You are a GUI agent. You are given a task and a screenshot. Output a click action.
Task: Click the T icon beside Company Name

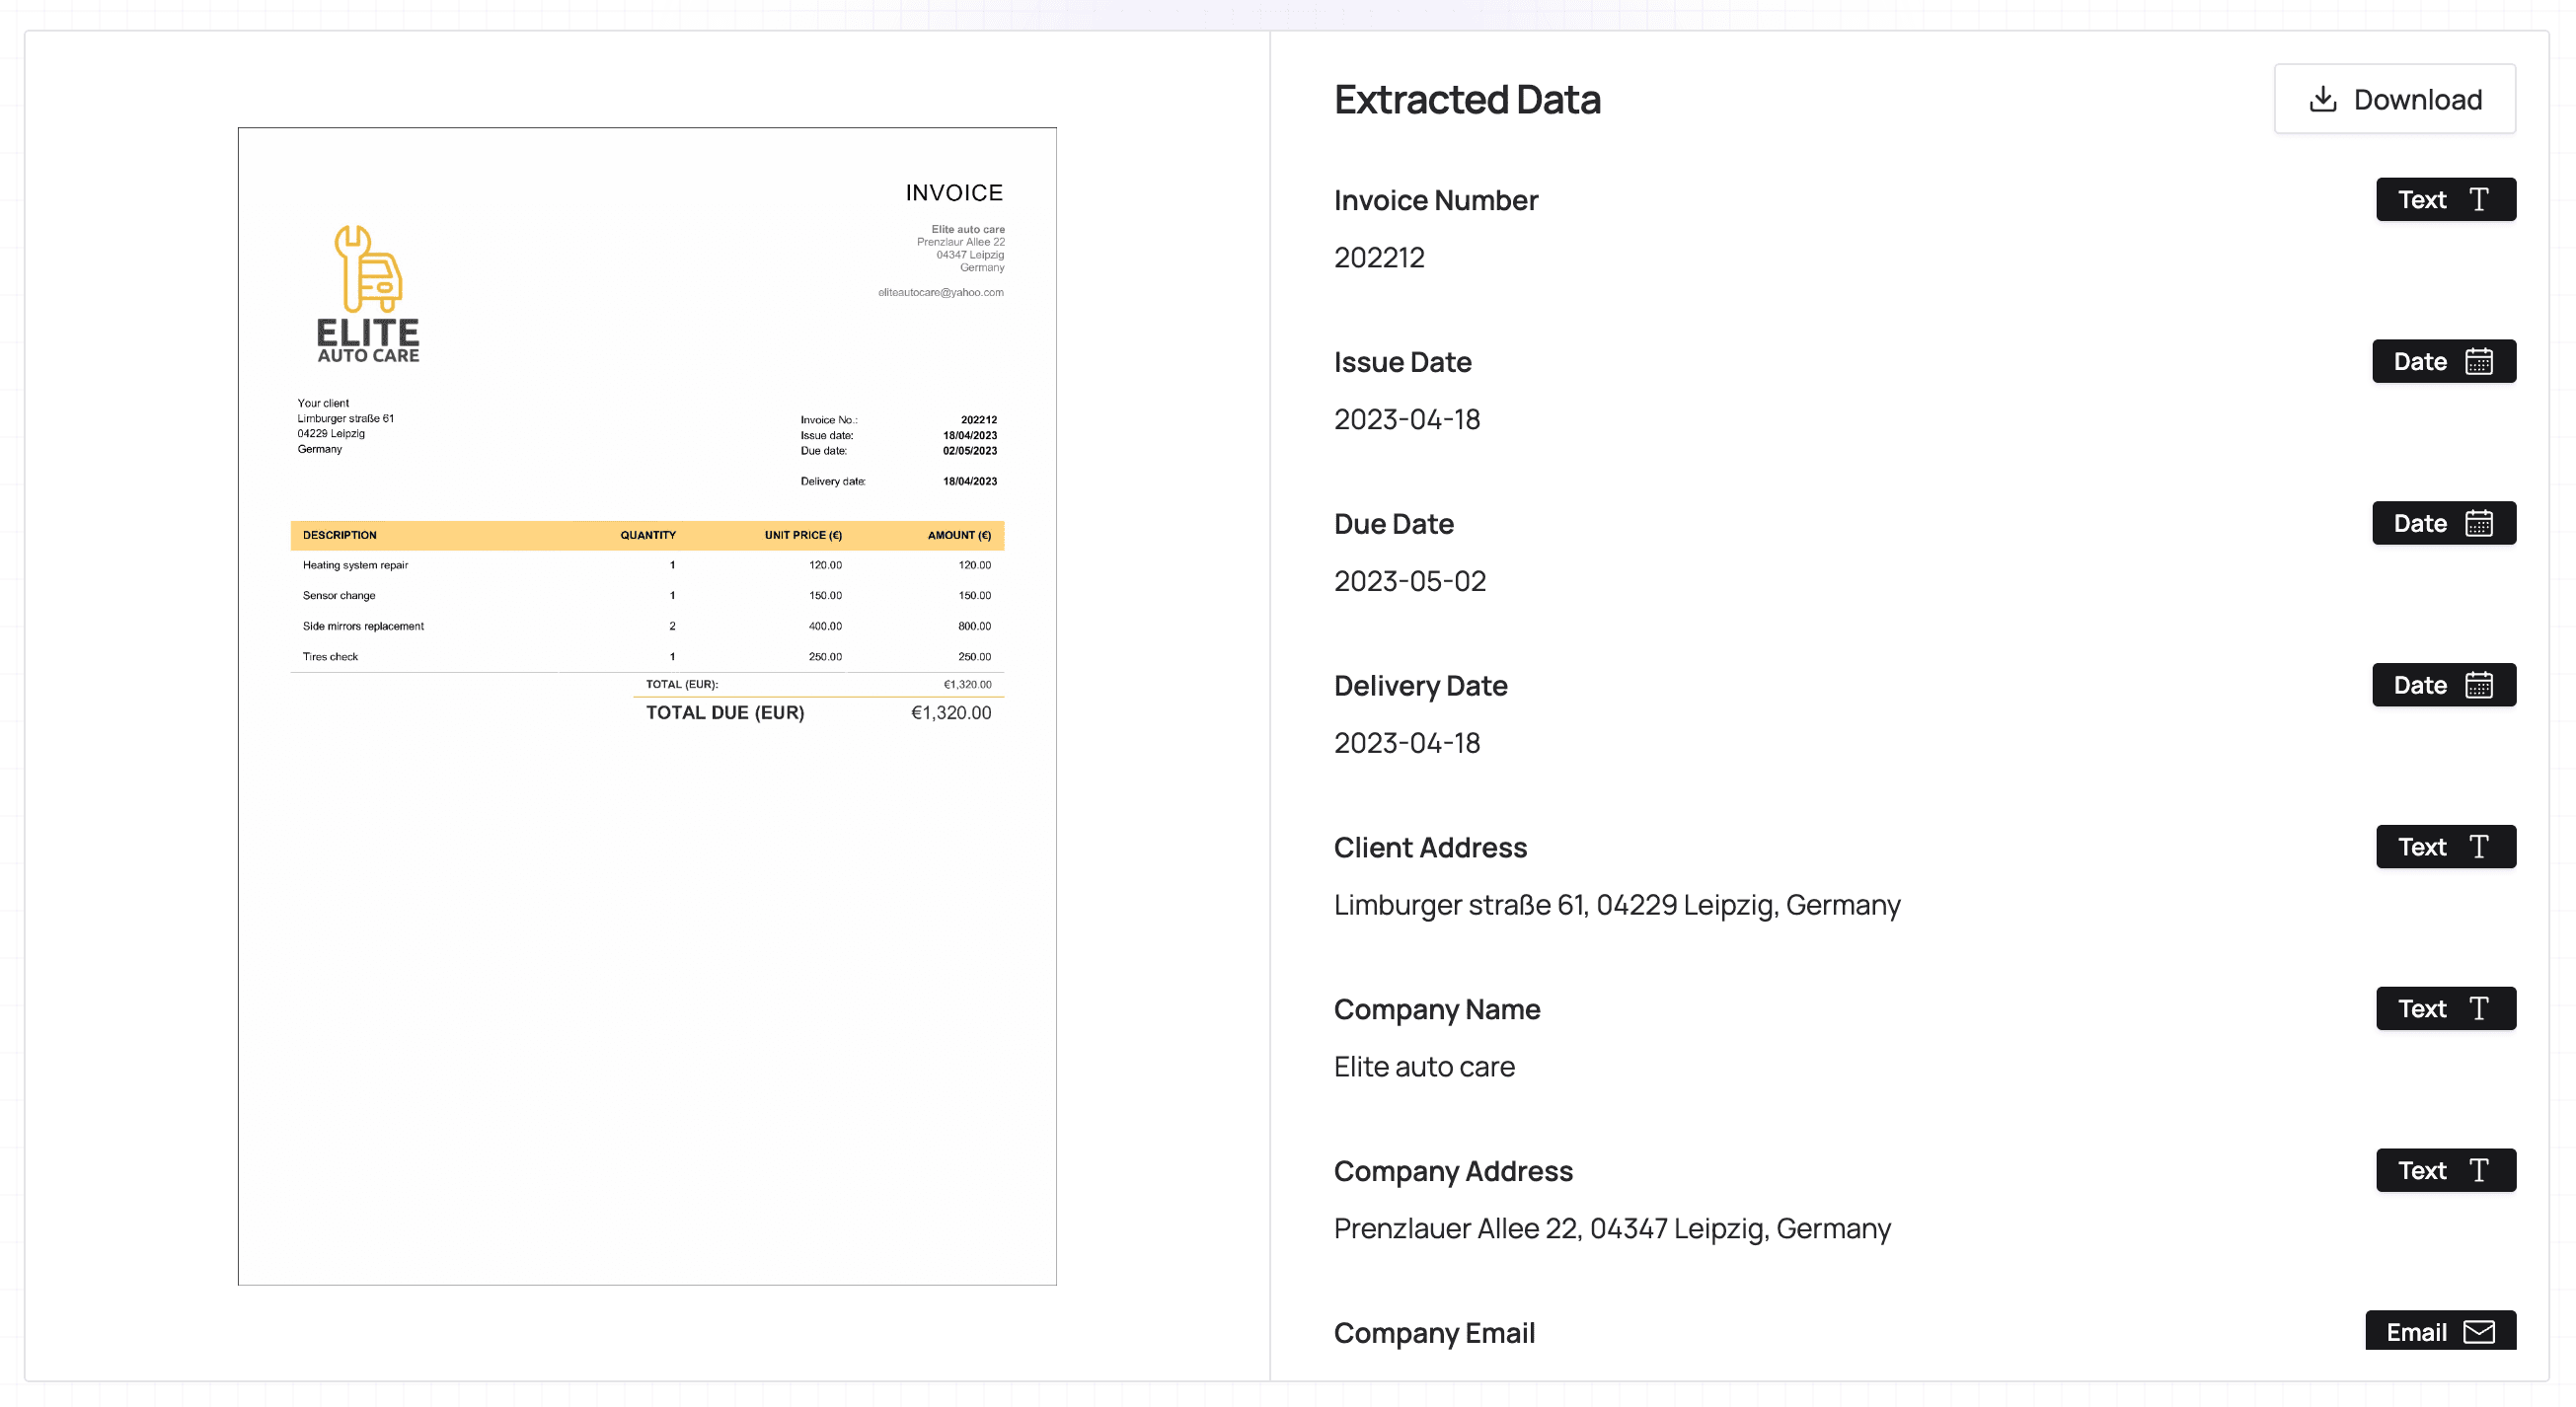tap(2479, 1010)
